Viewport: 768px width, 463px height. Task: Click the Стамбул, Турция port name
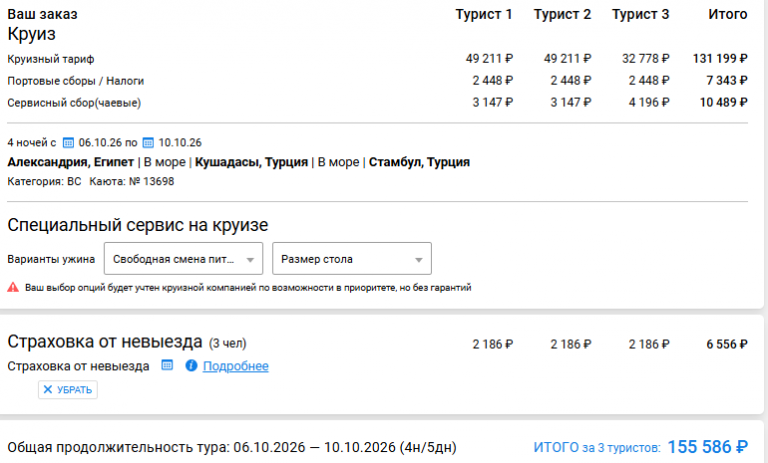pyautogui.click(x=419, y=162)
